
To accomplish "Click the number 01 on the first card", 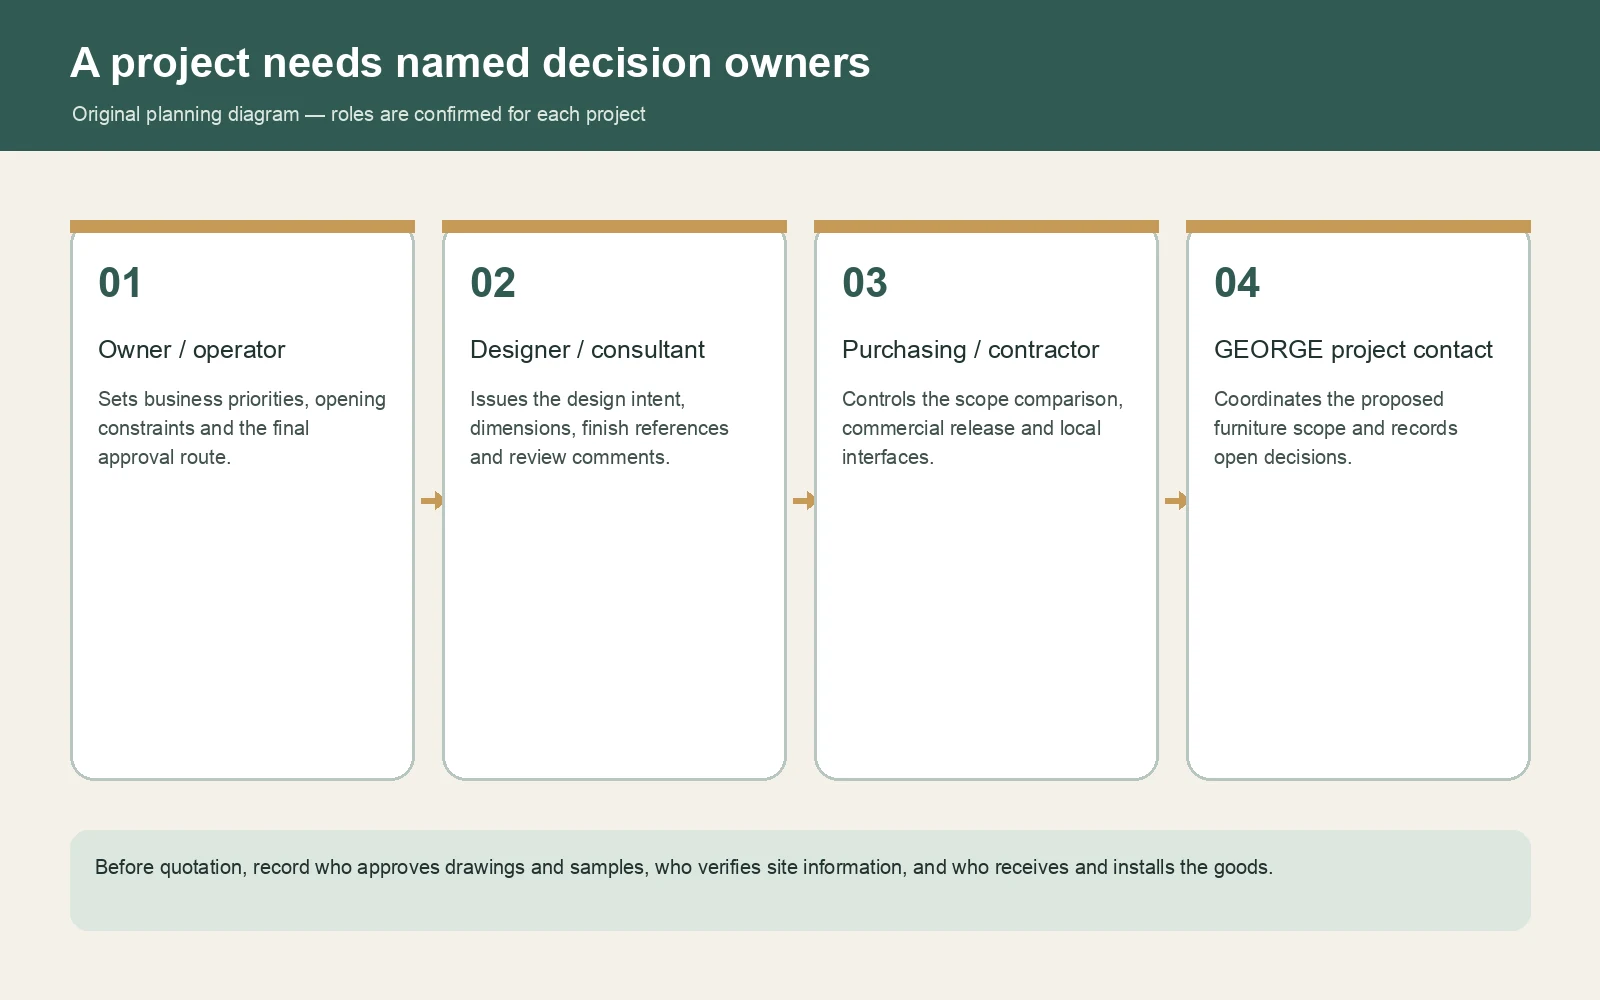I will click(120, 283).
